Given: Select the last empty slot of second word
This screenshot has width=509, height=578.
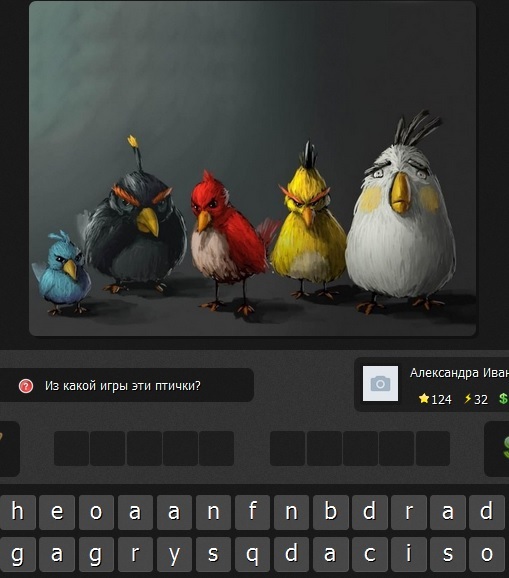Looking at the screenshot, I should point(433,448).
